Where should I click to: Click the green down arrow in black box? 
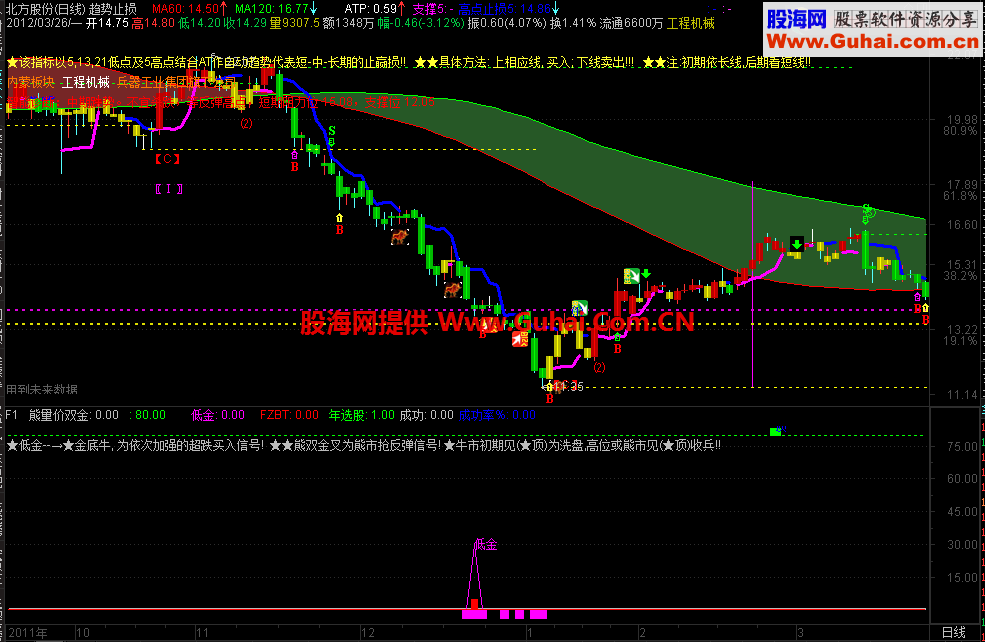pos(797,244)
